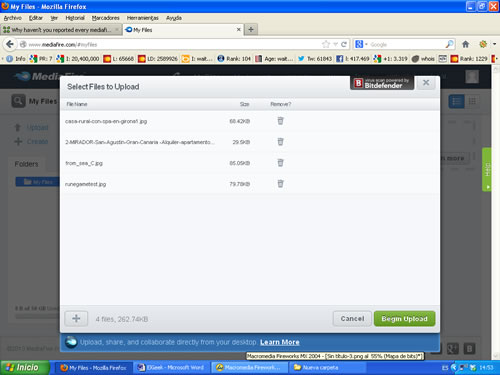Open the Inicio start button
Screen dimensions: 500x375
[x=25, y=367]
